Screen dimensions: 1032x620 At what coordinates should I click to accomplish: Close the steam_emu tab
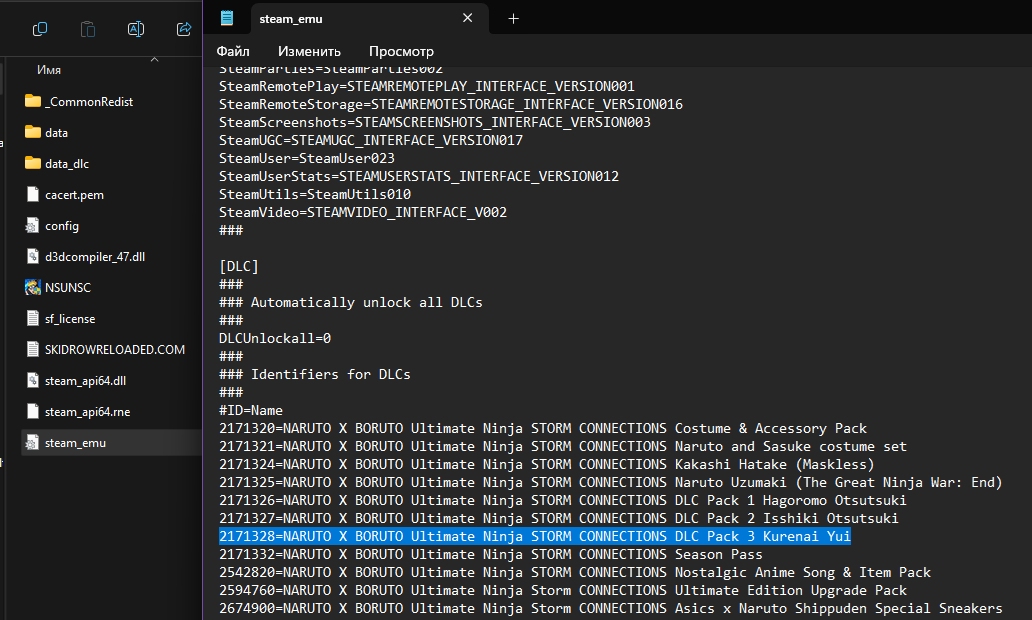467,18
